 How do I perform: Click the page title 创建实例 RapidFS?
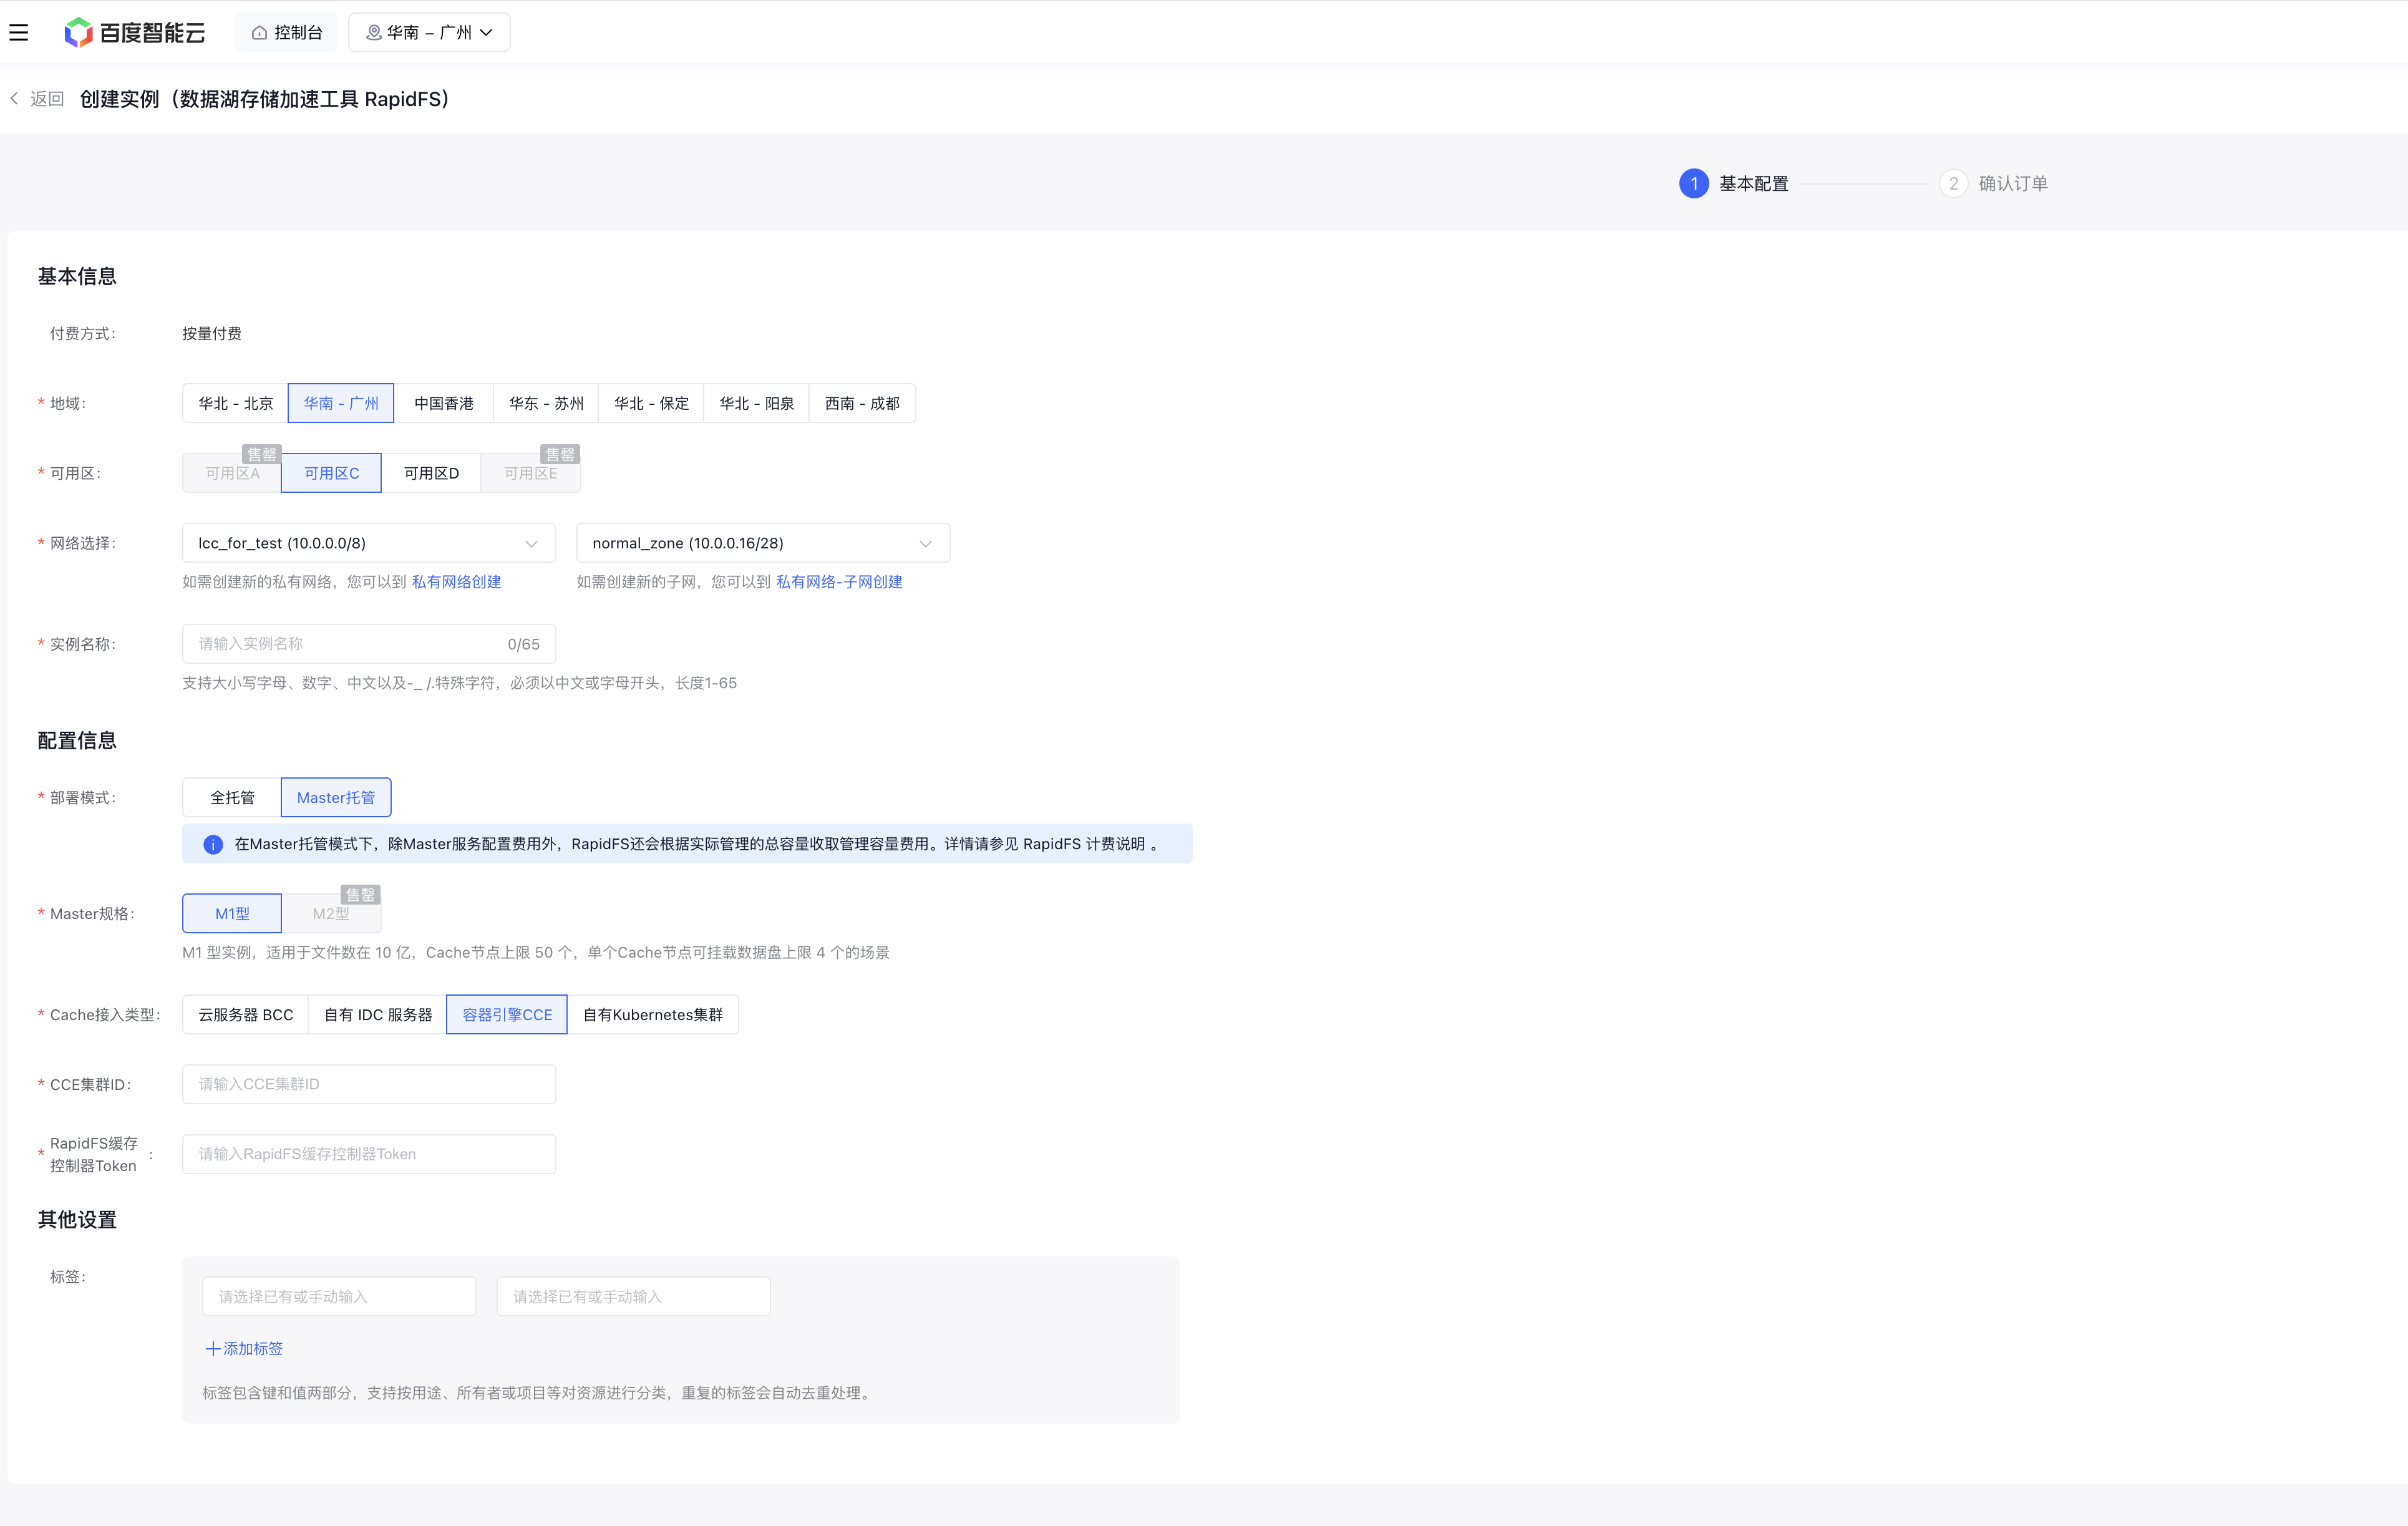pos(265,99)
